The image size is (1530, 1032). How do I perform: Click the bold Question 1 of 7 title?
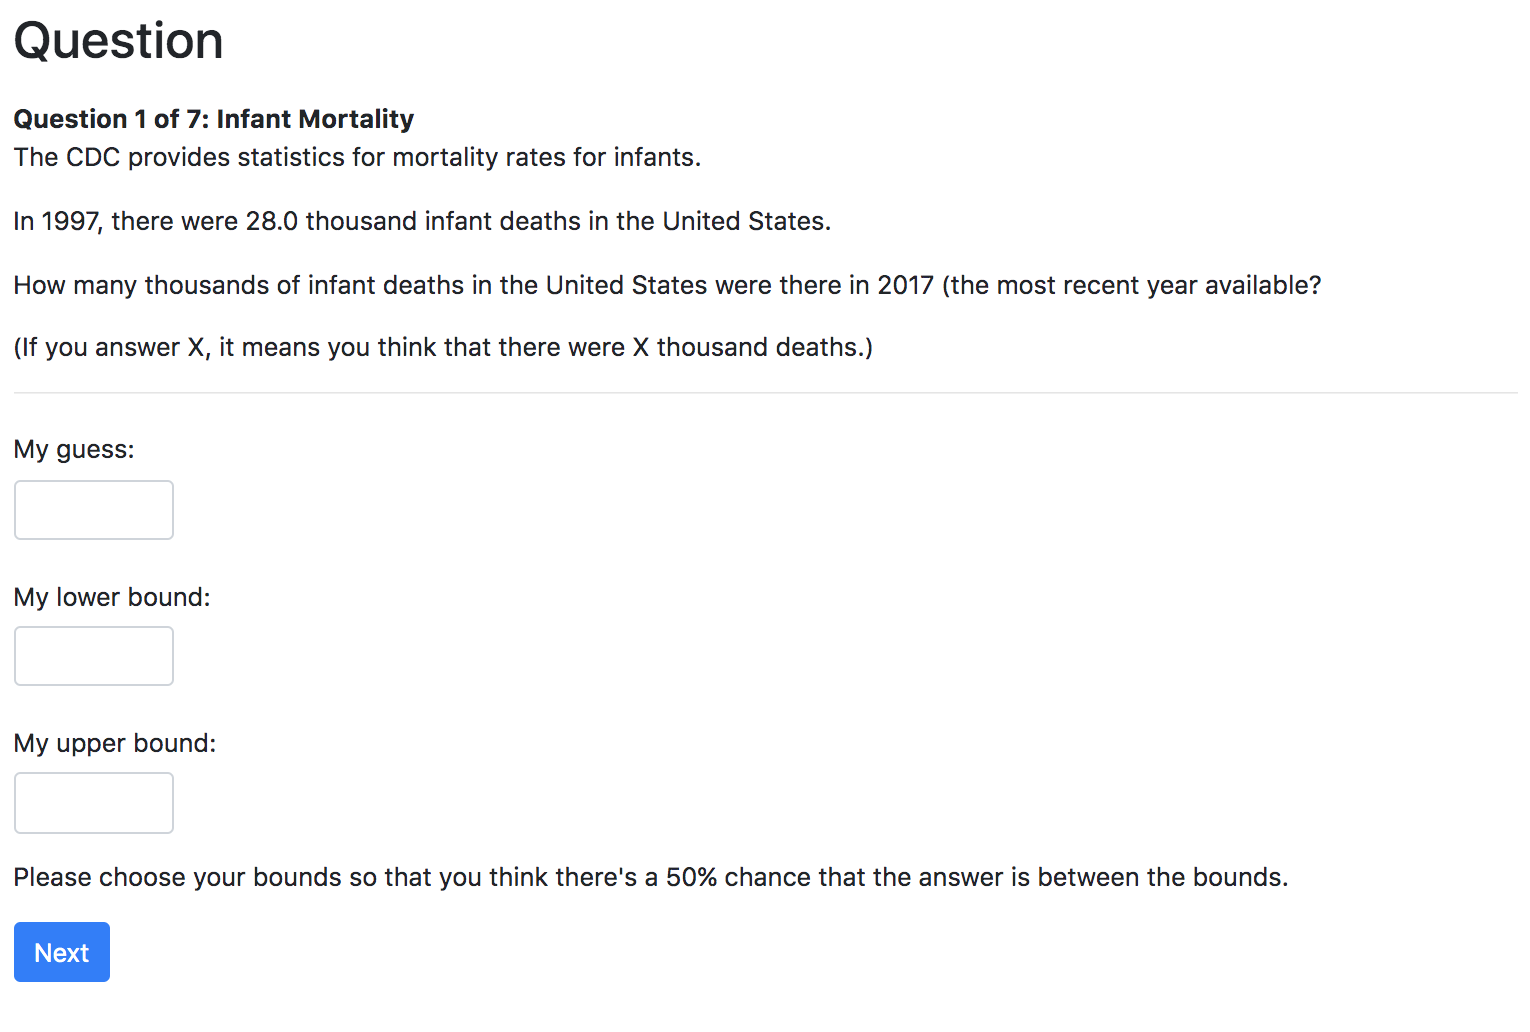[x=213, y=119]
